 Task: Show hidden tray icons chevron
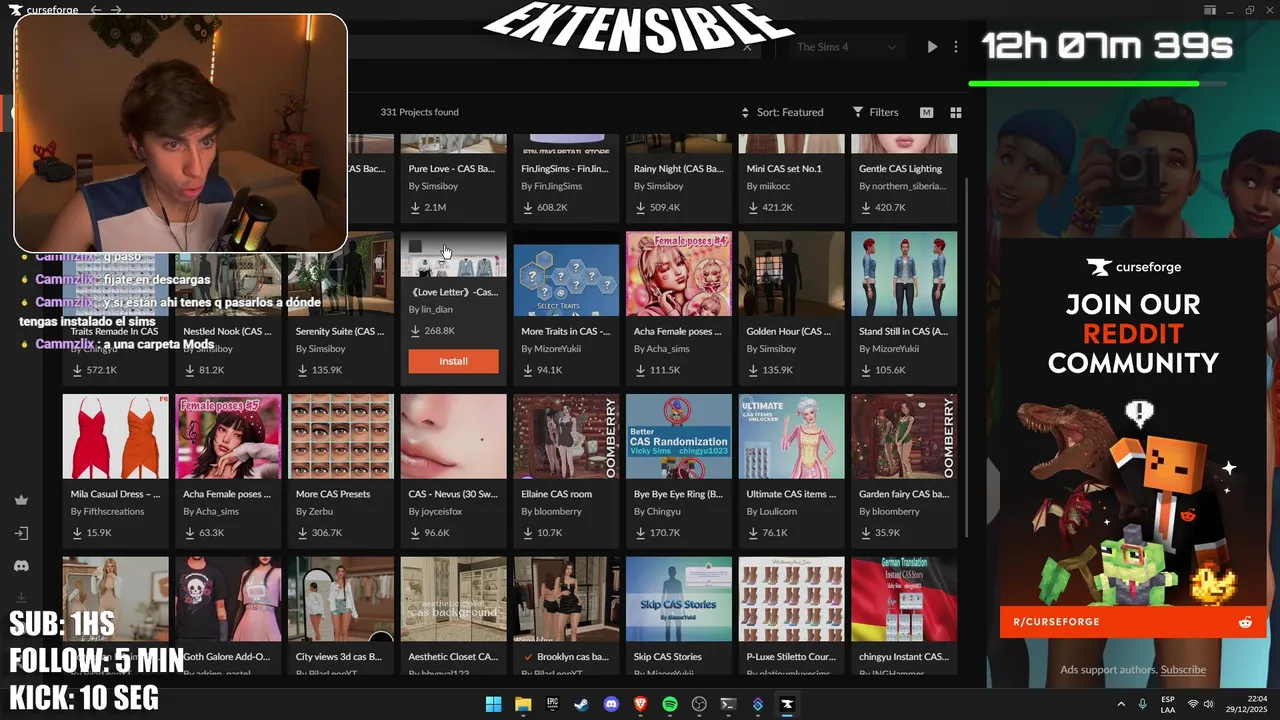pos(1120,704)
